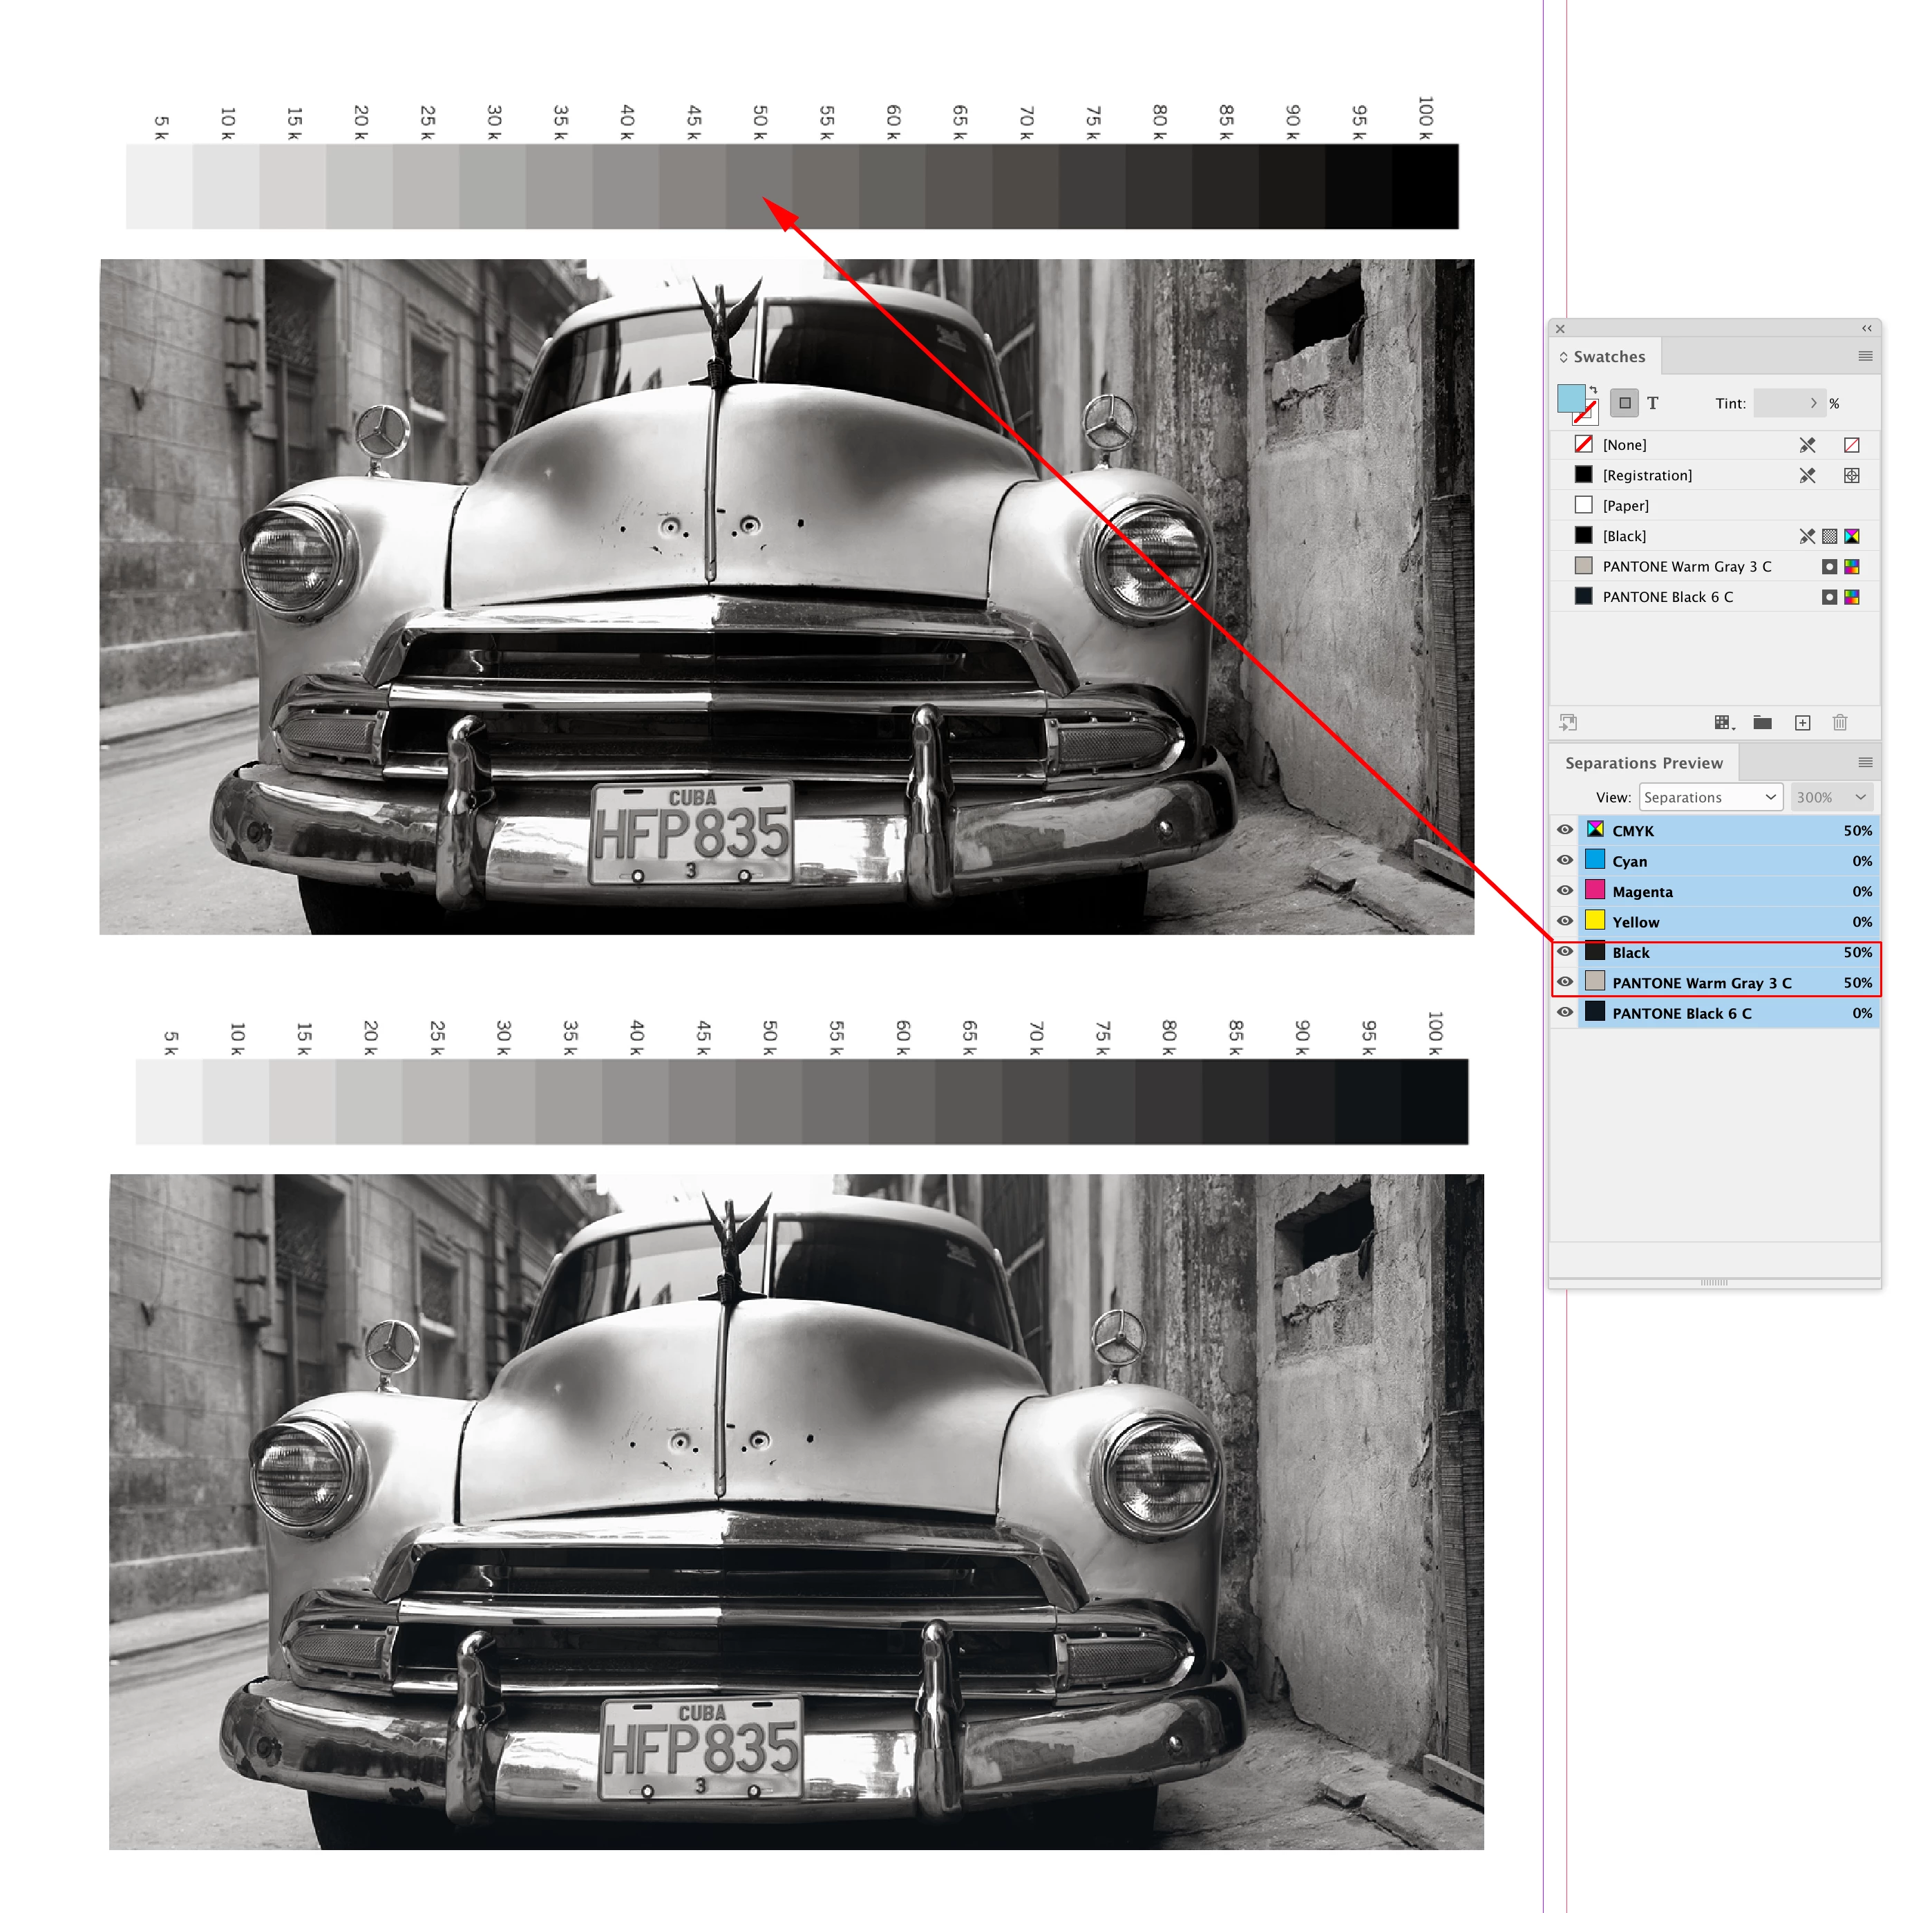Hide the Cyan separation eye icon
Viewport: 1932px width, 1913px height.
[x=1565, y=861]
